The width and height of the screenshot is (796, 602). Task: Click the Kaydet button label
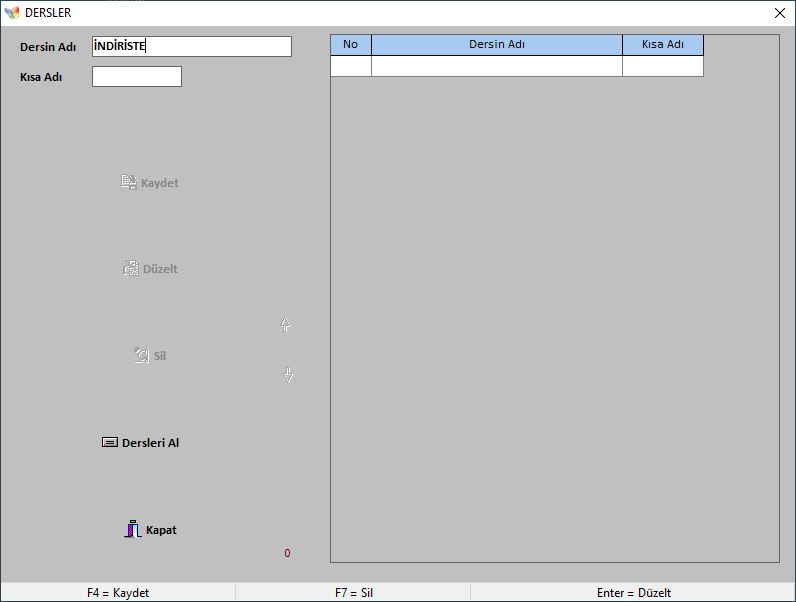pyautogui.click(x=159, y=183)
